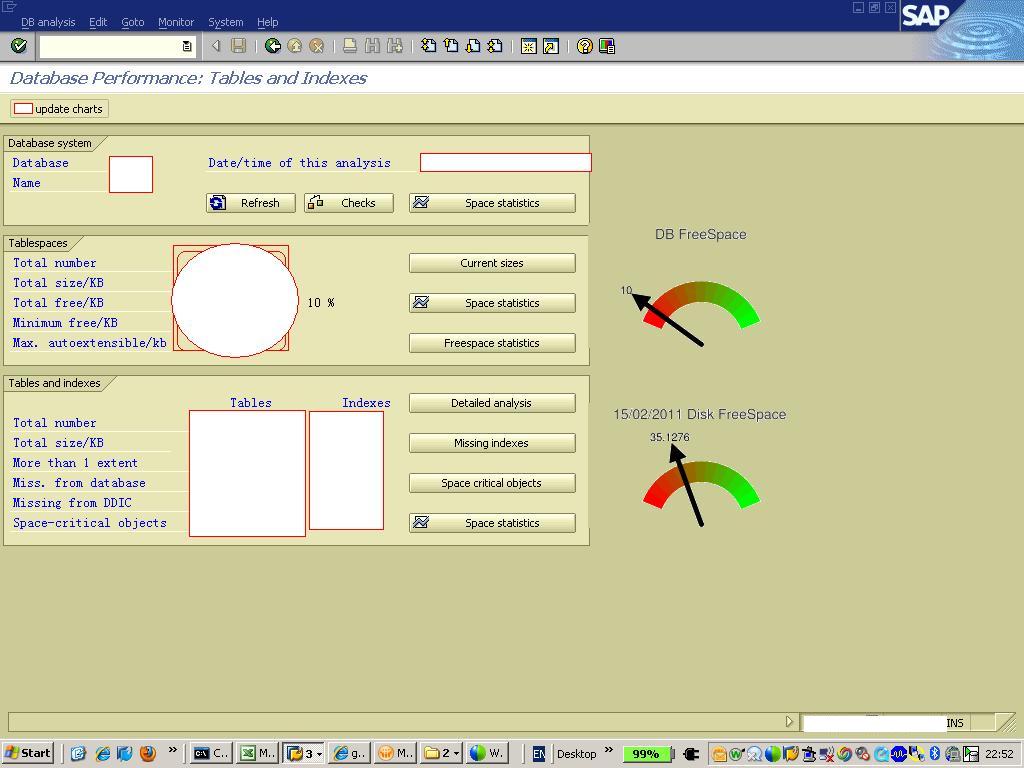This screenshot has width=1024, height=768.
Task: Toggle INS mode in the status bar
Action: [x=954, y=722]
